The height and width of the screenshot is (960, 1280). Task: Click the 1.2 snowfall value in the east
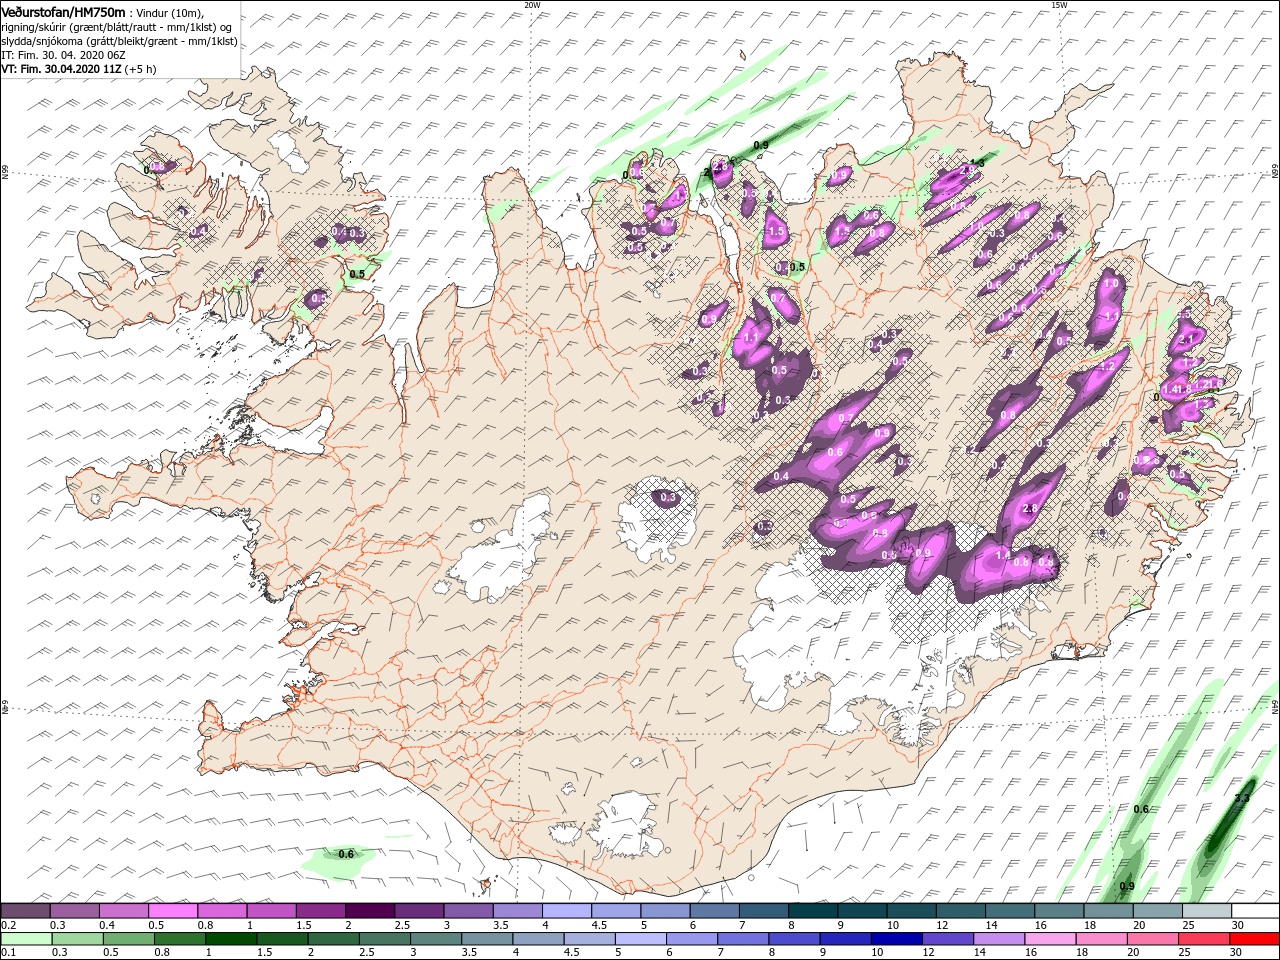1107,367
